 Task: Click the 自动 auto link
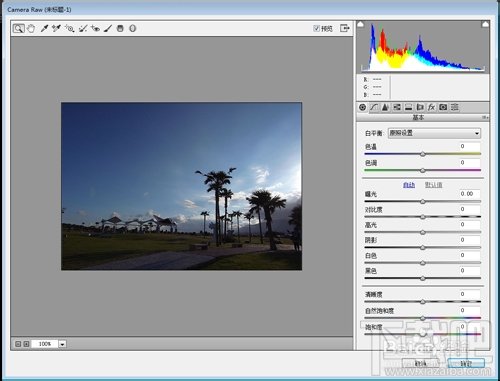pyautogui.click(x=409, y=185)
